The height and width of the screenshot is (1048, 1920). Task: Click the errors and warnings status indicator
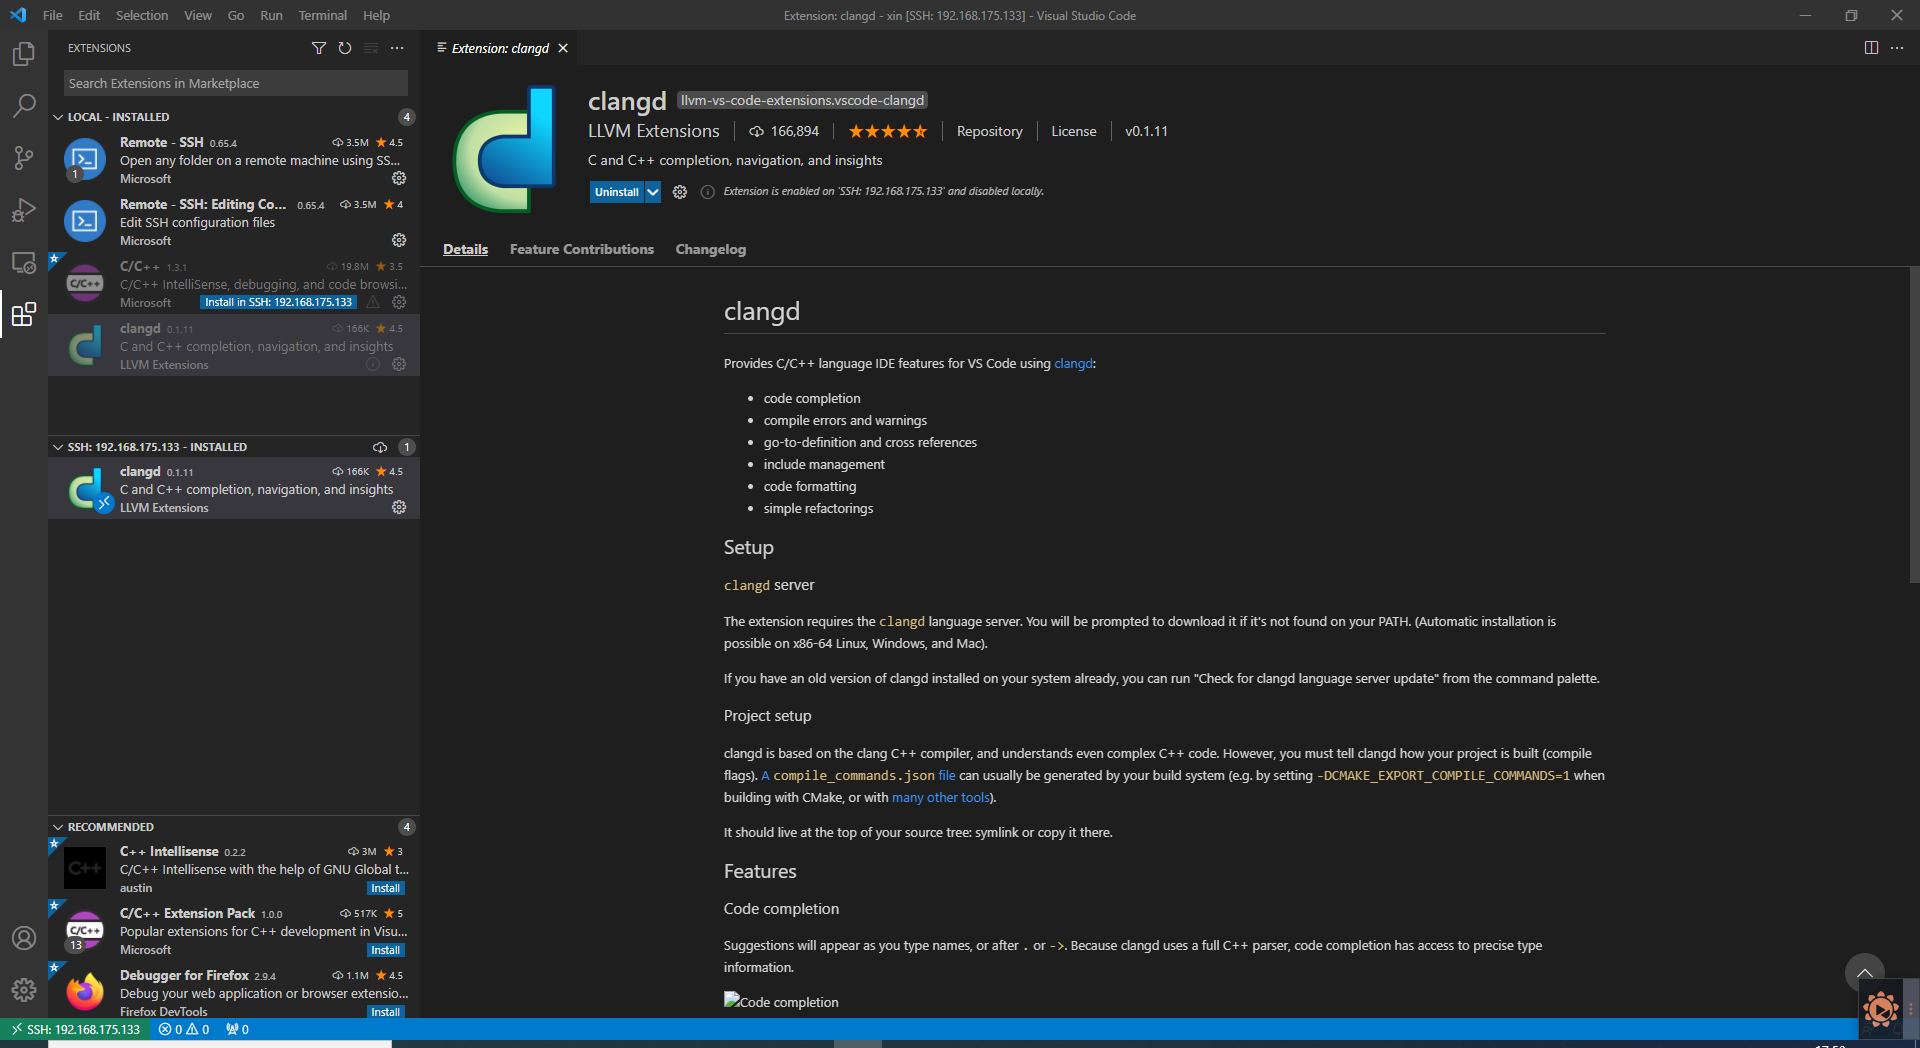click(184, 1029)
